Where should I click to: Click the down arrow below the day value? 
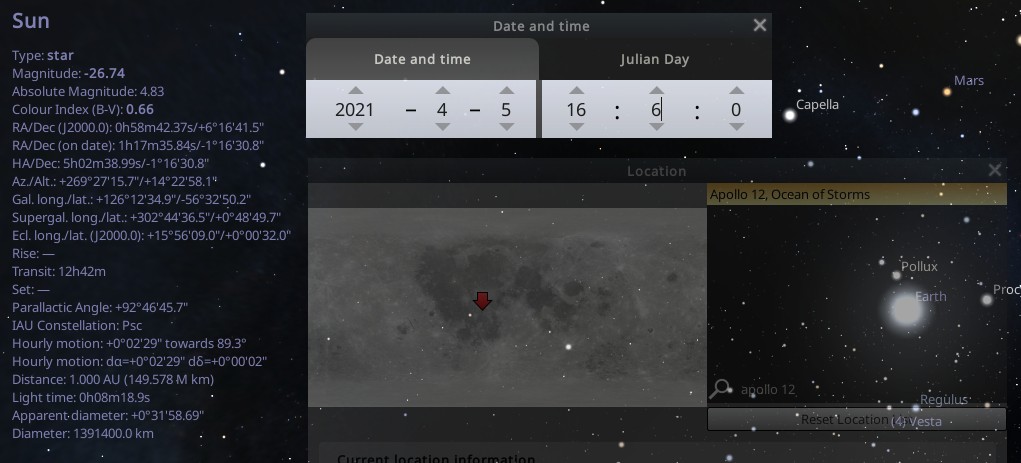[x=506, y=128]
